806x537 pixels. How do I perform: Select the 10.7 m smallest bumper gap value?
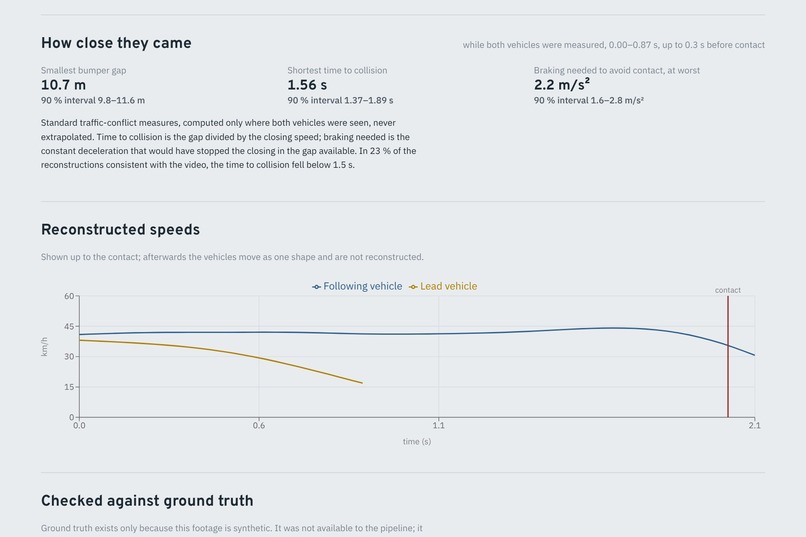tap(63, 85)
